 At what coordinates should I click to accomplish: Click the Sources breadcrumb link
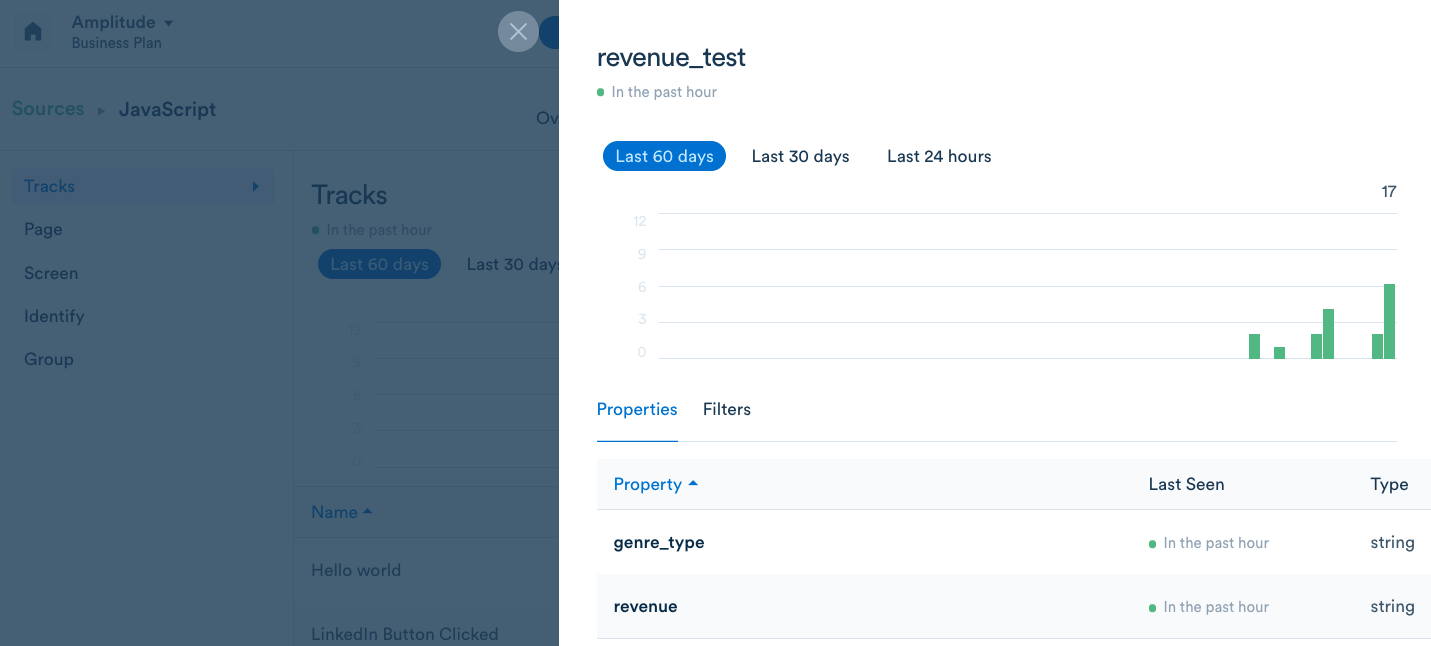[x=48, y=109]
